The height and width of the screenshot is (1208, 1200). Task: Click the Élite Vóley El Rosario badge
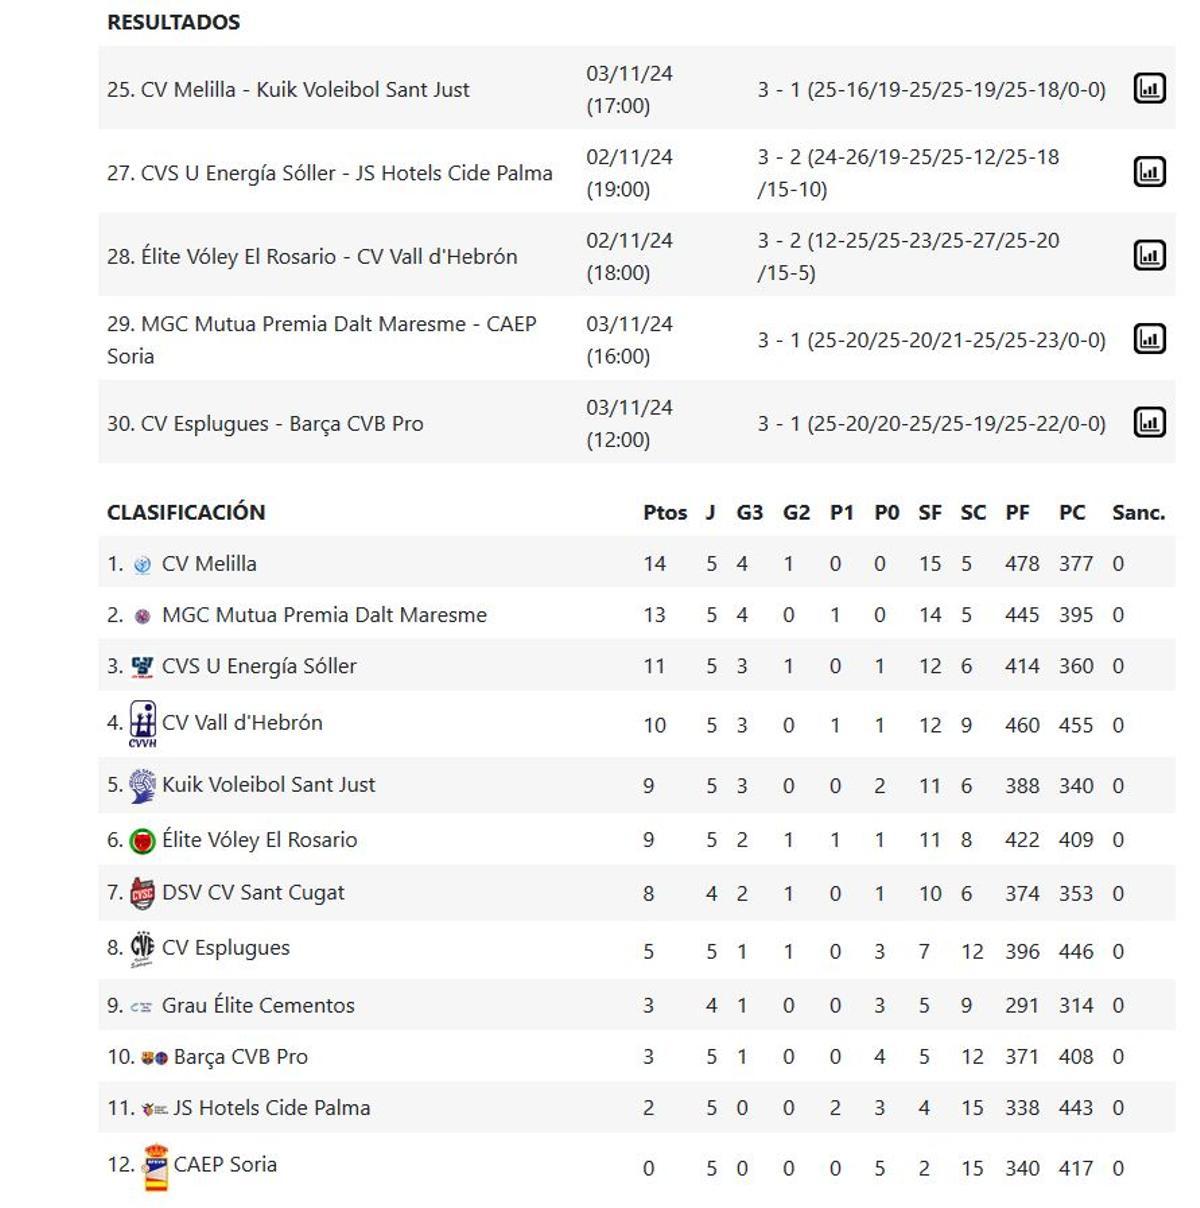(141, 839)
